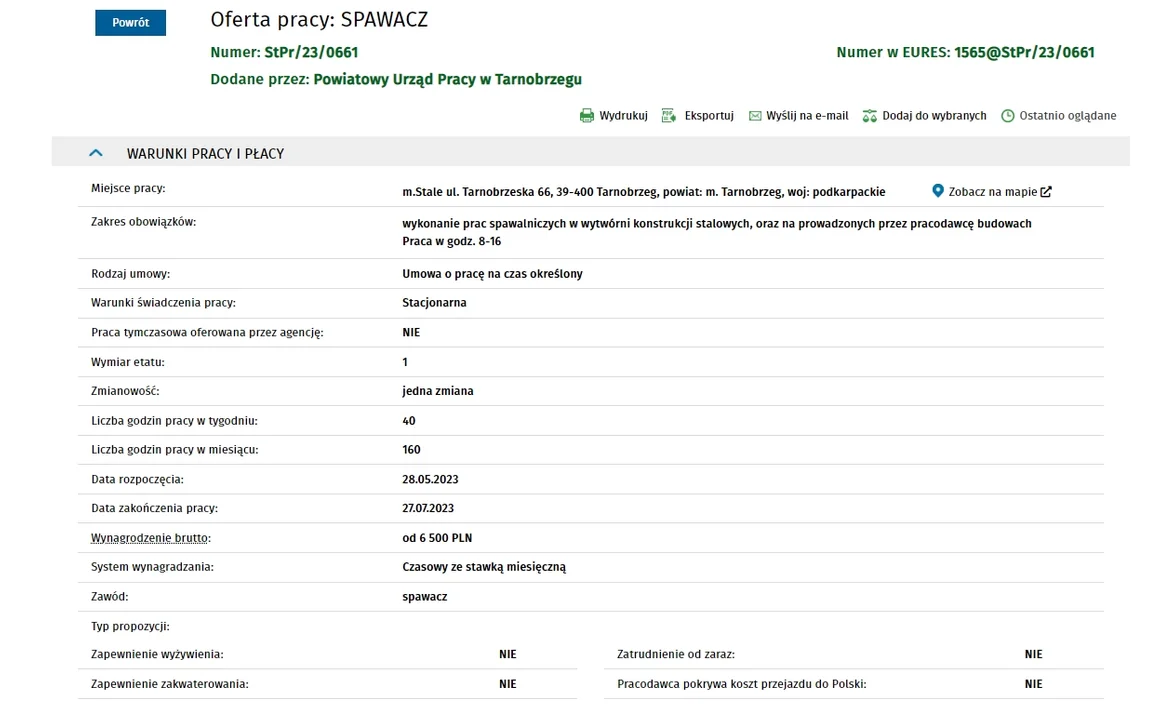Screen dimensions: 1175x720
Task: Click the envelope e-mail icon
Action: tap(755, 115)
